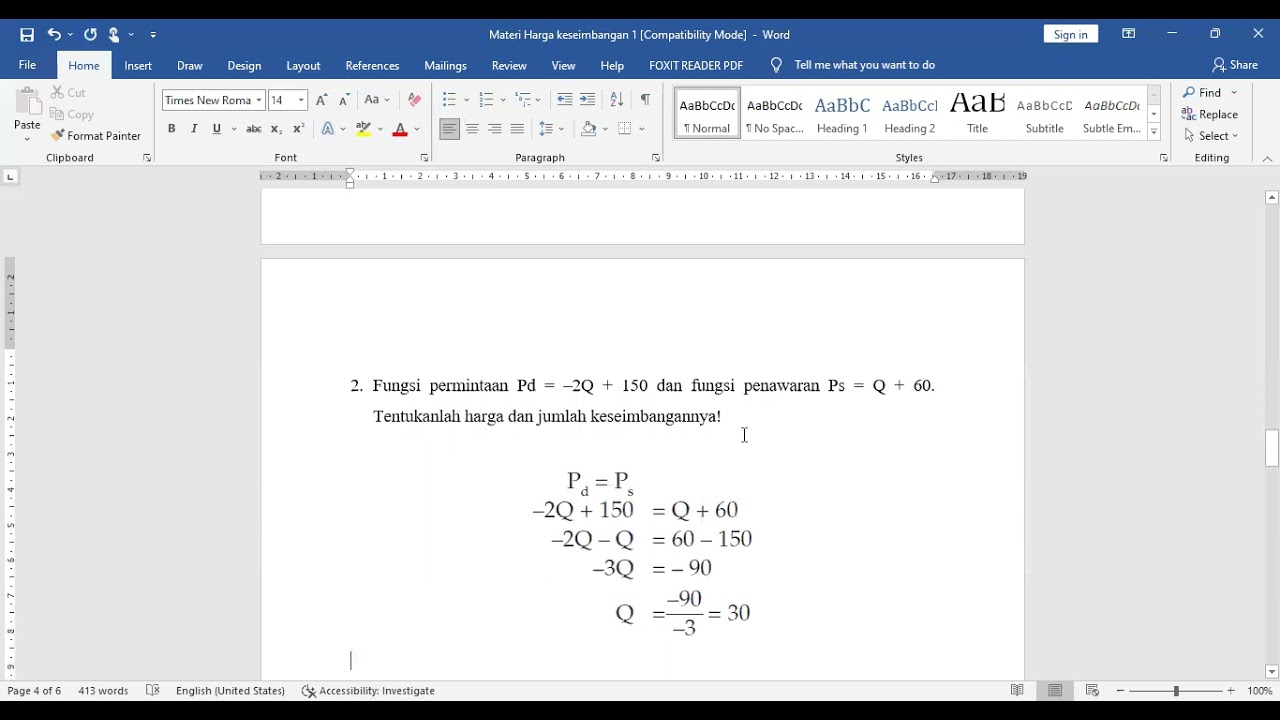This screenshot has height=720, width=1280.
Task: Sort the selected paragraphs
Action: coord(617,100)
